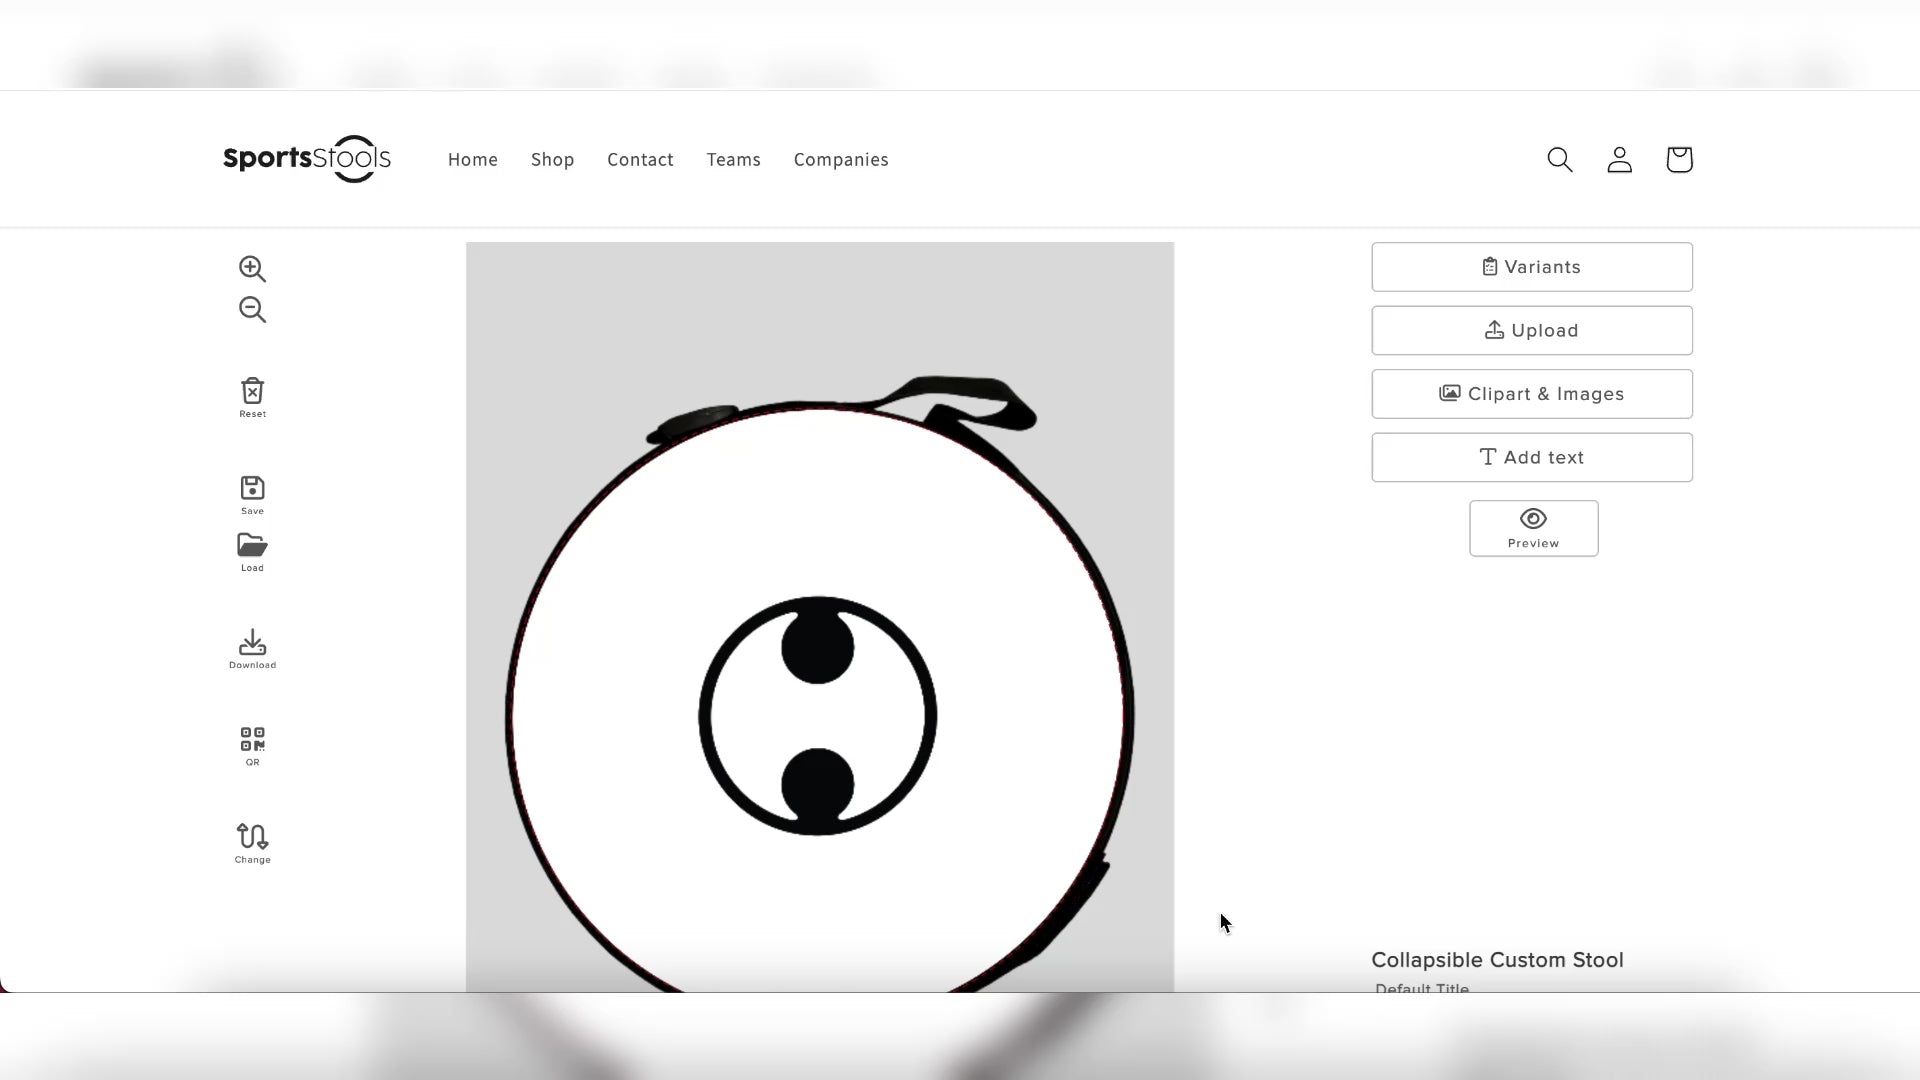This screenshot has height=1080, width=1920.
Task: Open the Variants options button
Action: (1531, 267)
